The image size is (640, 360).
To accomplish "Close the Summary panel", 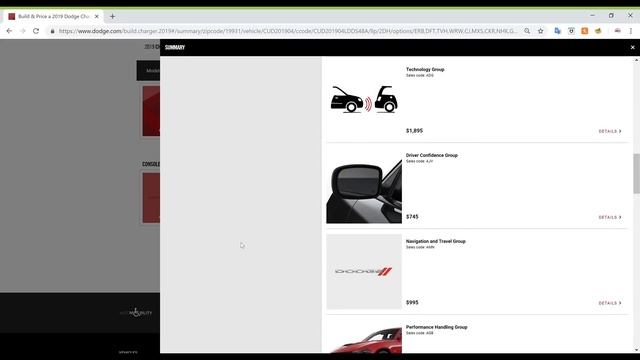I will pyautogui.click(x=632, y=47).
